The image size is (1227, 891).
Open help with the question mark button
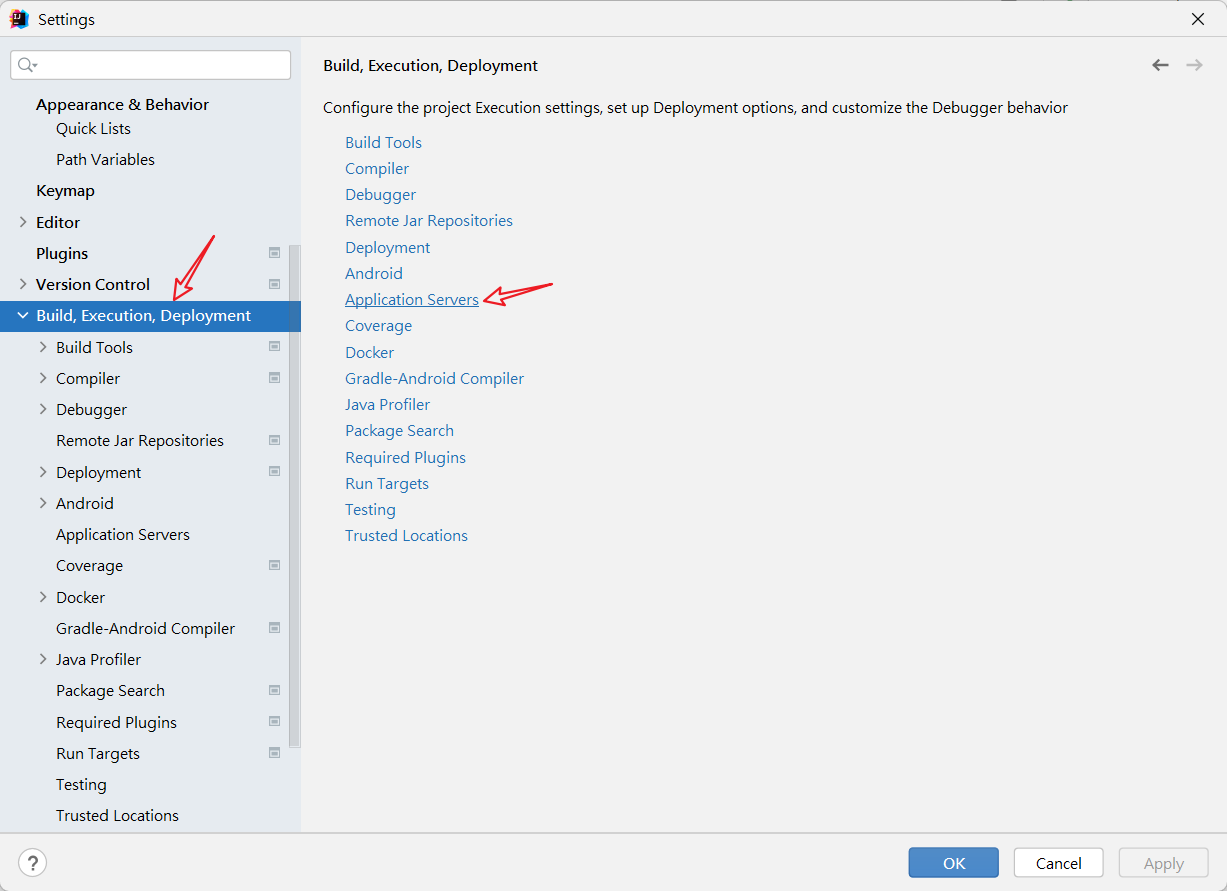(32, 863)
